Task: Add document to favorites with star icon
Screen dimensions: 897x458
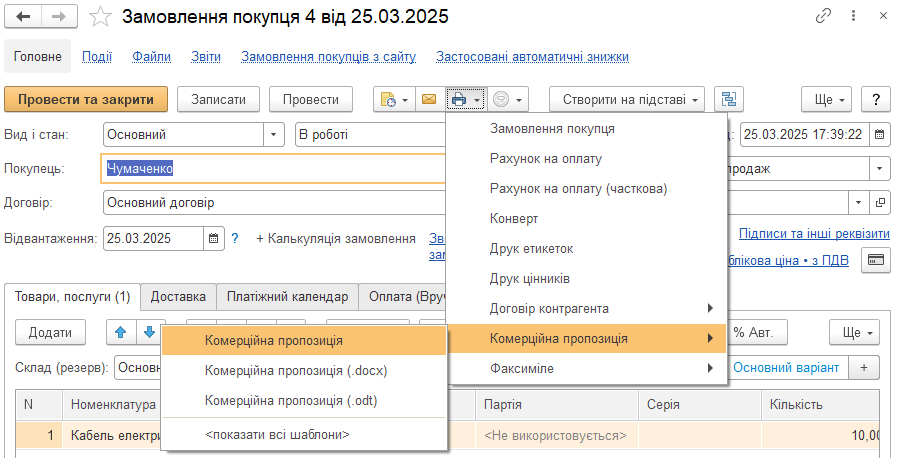Action: coord(100,17)
